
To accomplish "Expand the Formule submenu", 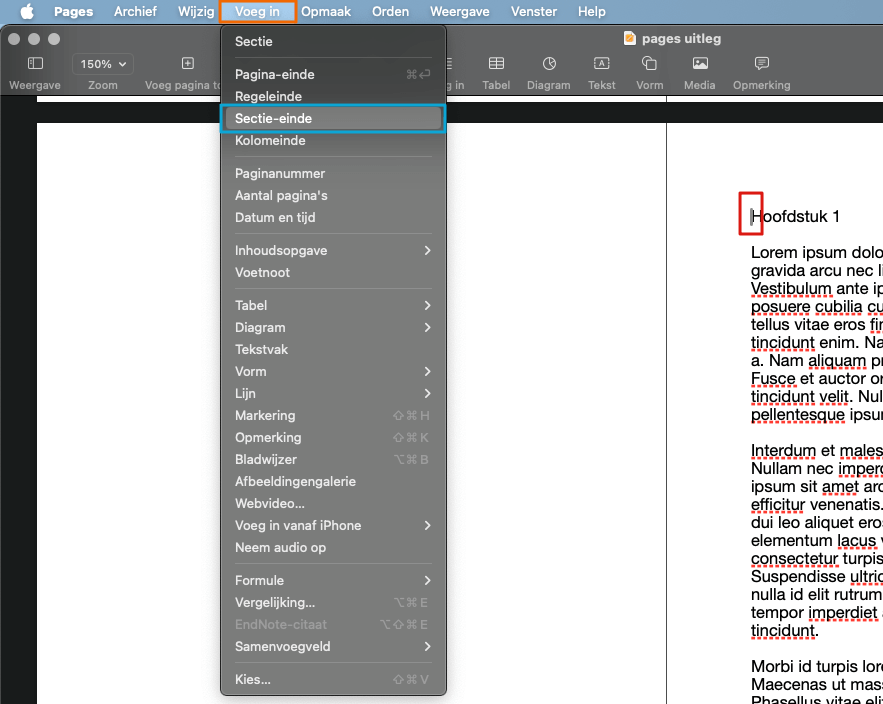I will coord(427,581).
